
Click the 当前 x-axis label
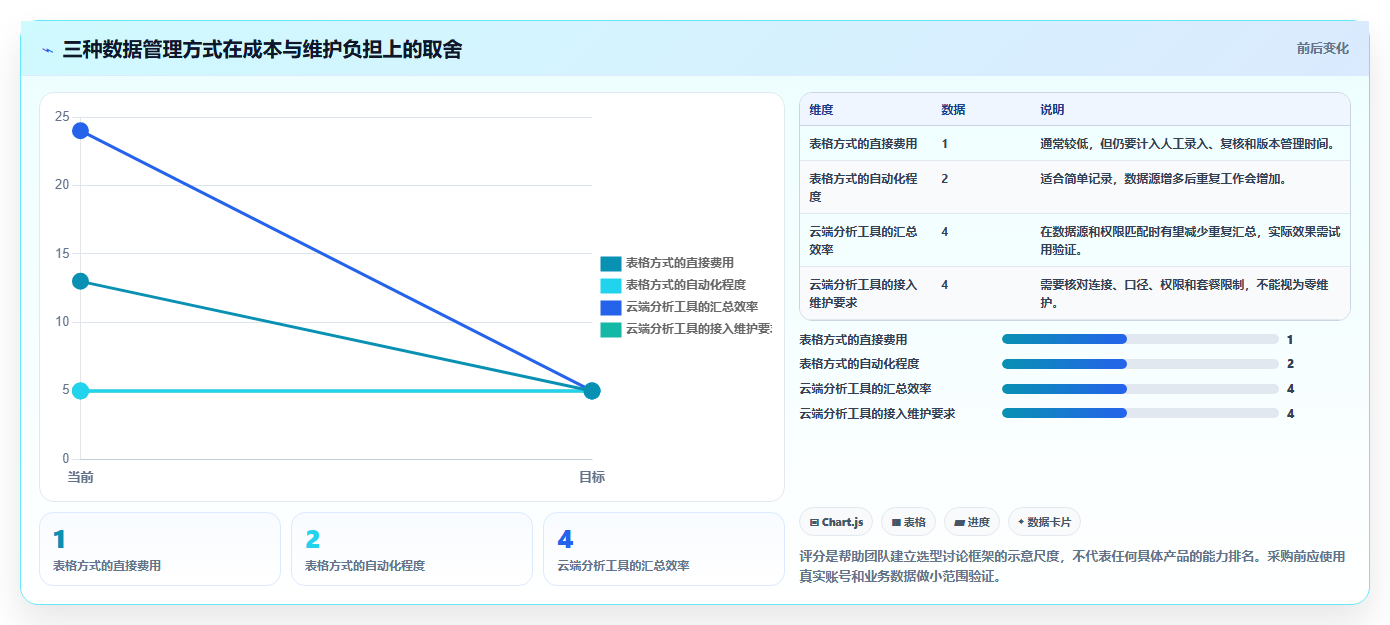[x=80, y=477]
